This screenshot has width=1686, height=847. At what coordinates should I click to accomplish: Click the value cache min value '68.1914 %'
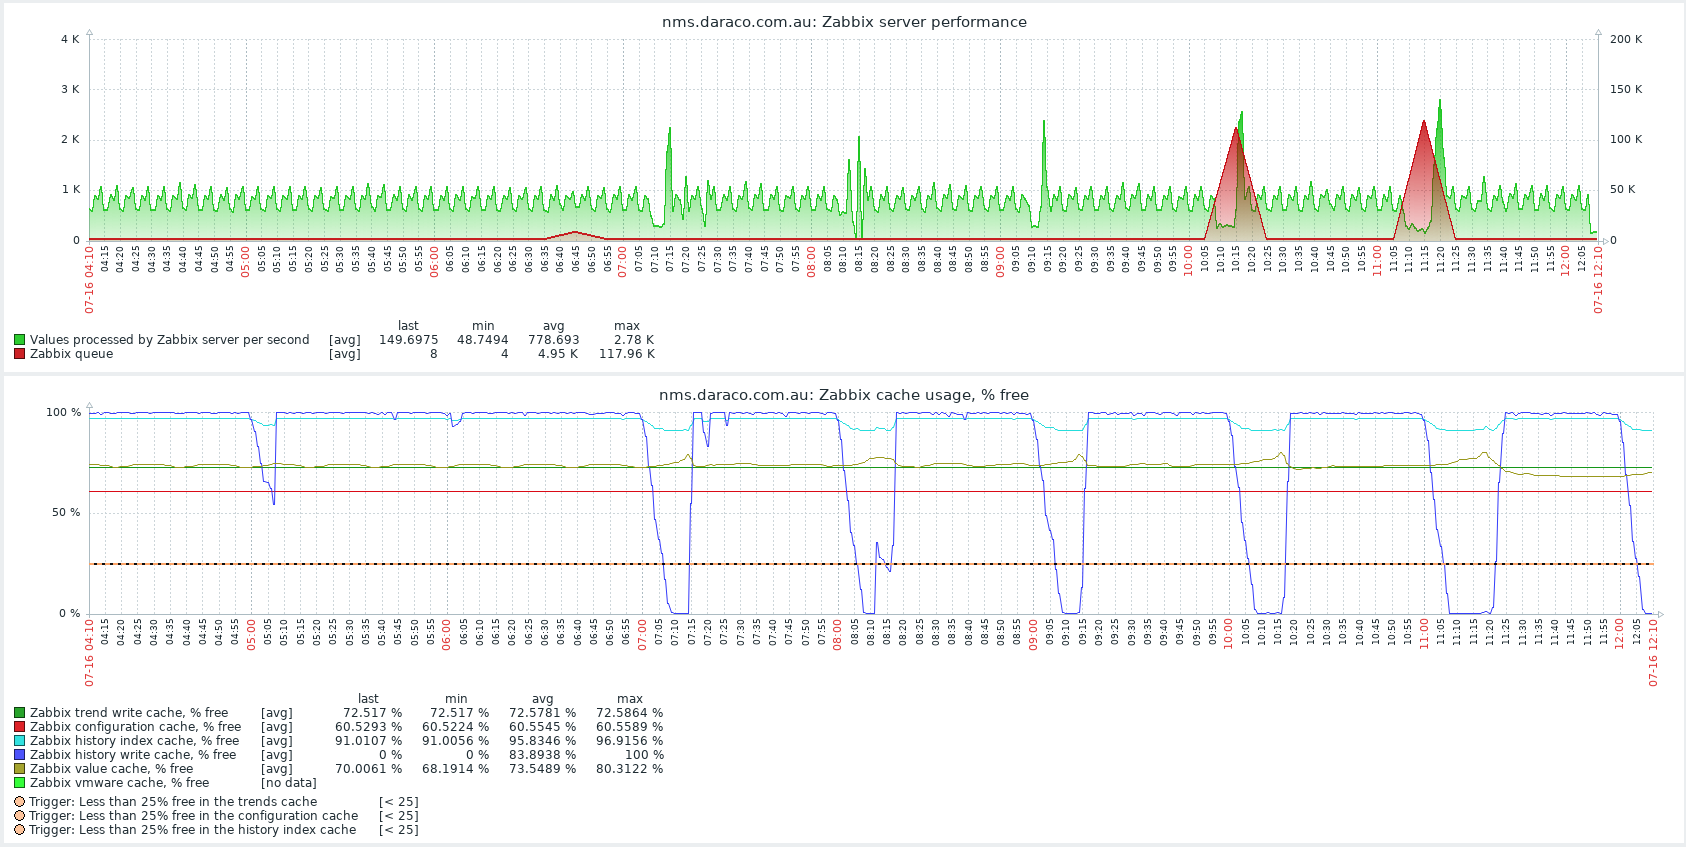tap(455, 769)
